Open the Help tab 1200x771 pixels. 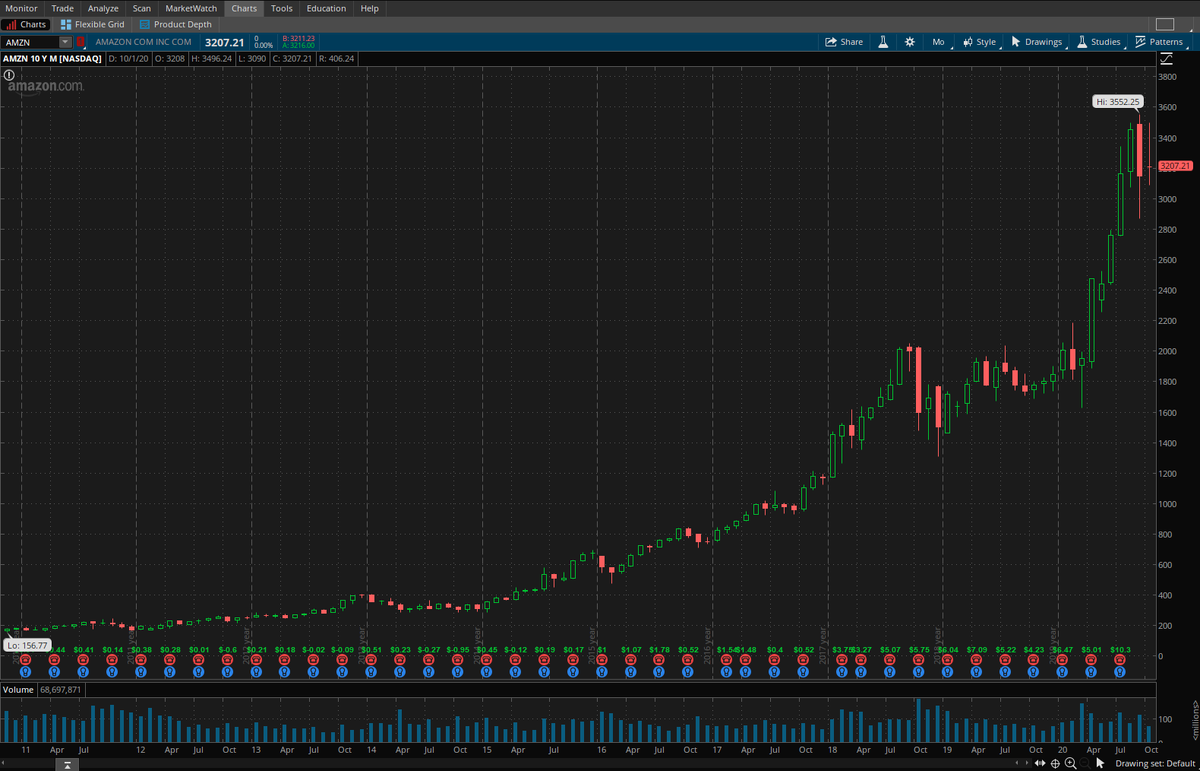[x=369, y=8]
